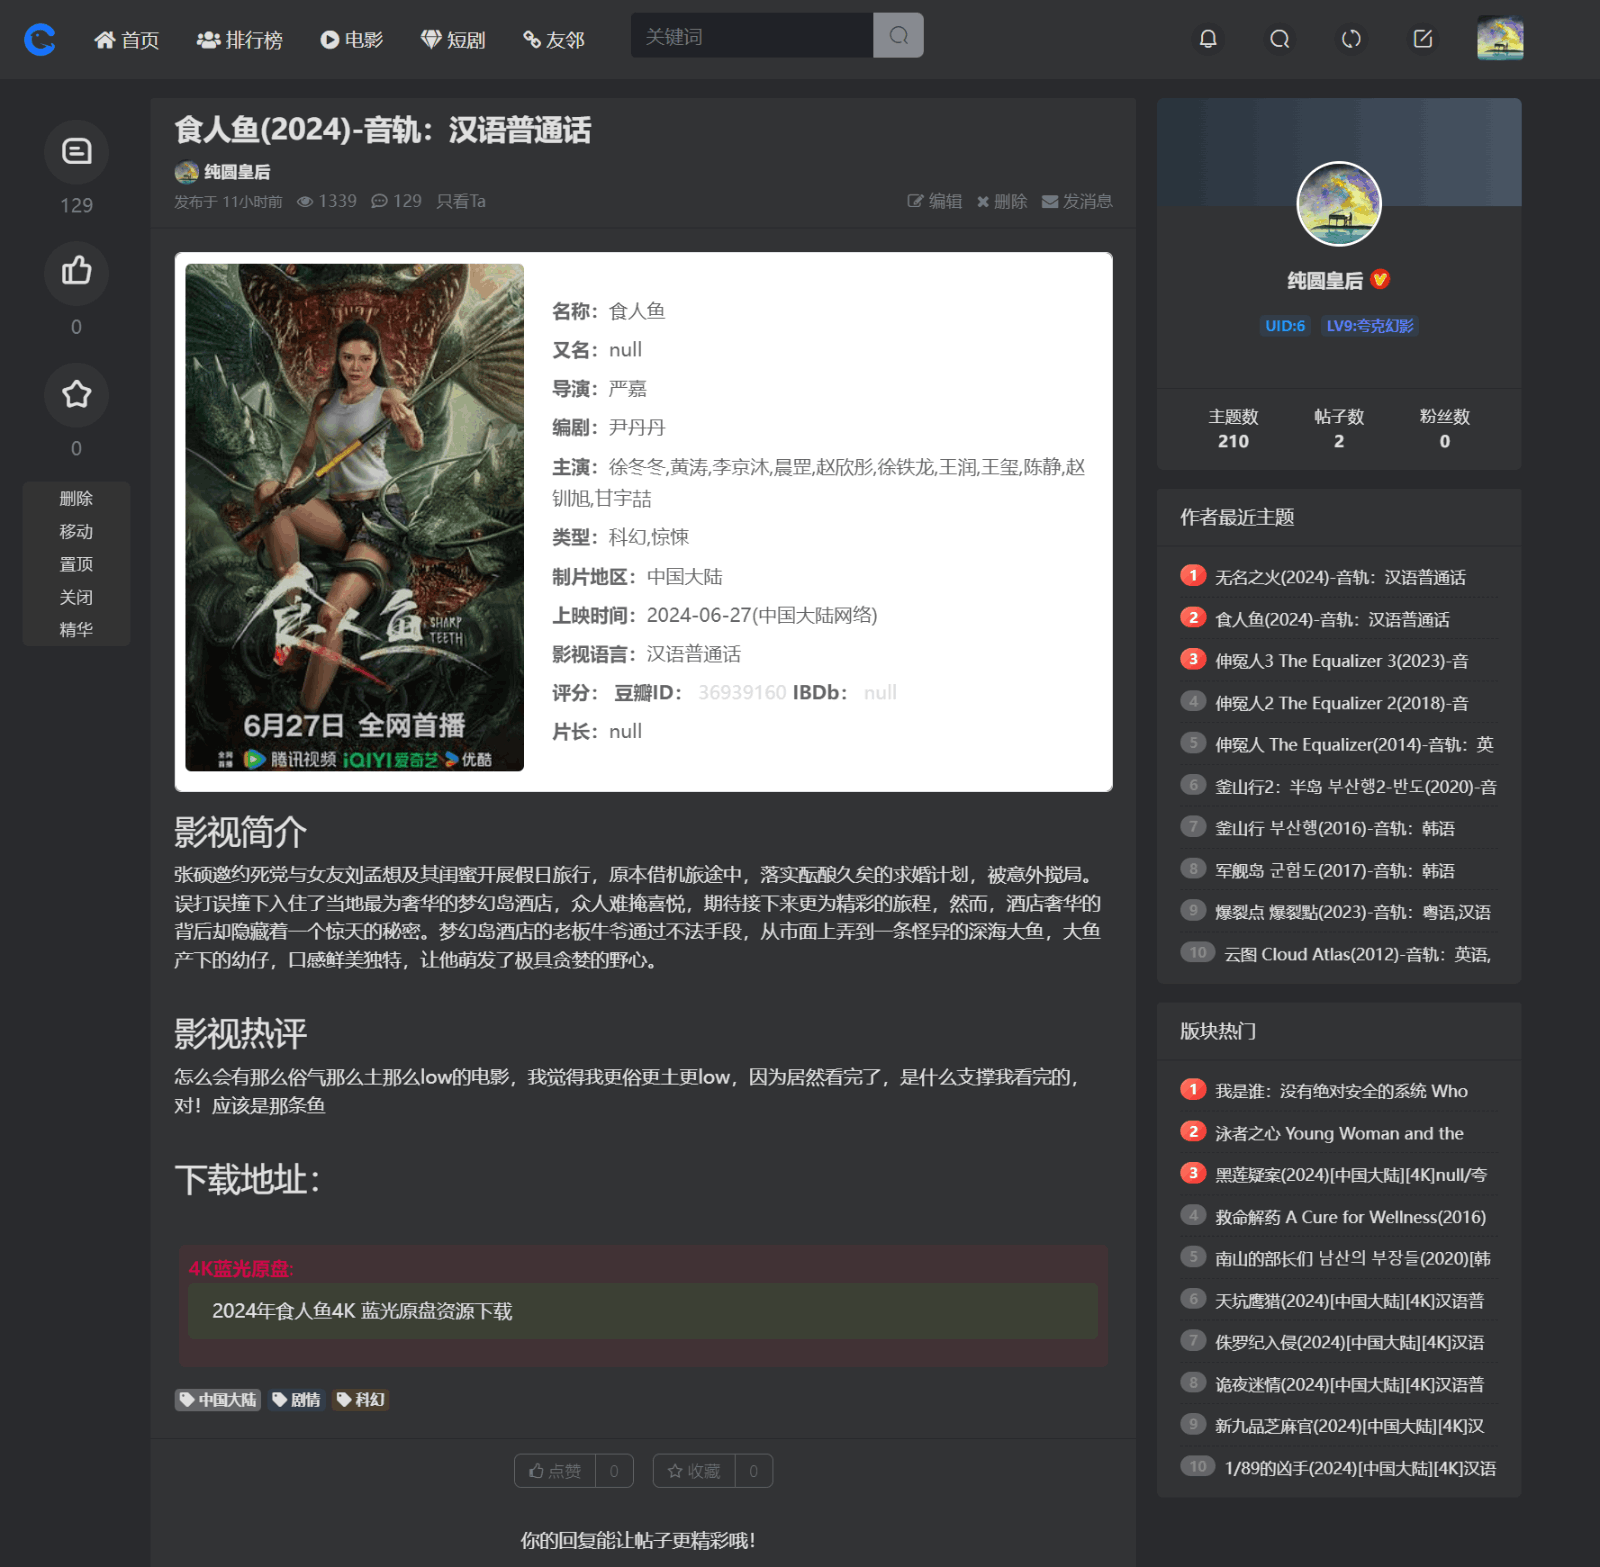Click the blue site logo icon
Viewport: 1600px width, 1567px height.
(x=40, y=40)
